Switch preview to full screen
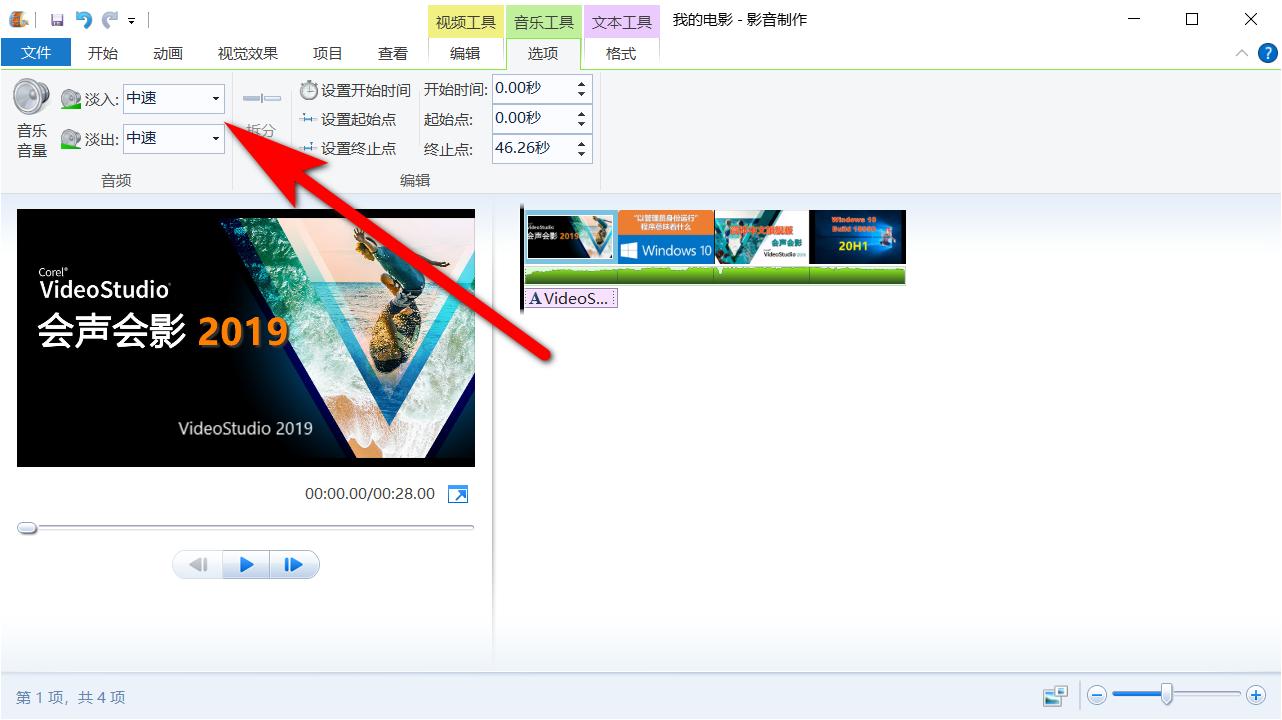This screenshot has width=1282, height=720. pos(457,493)
